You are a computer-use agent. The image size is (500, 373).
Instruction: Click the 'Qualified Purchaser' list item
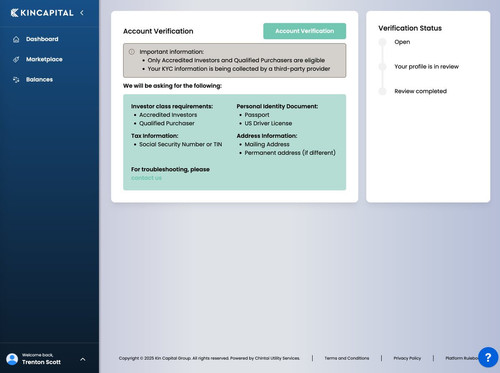click(167, 123)
